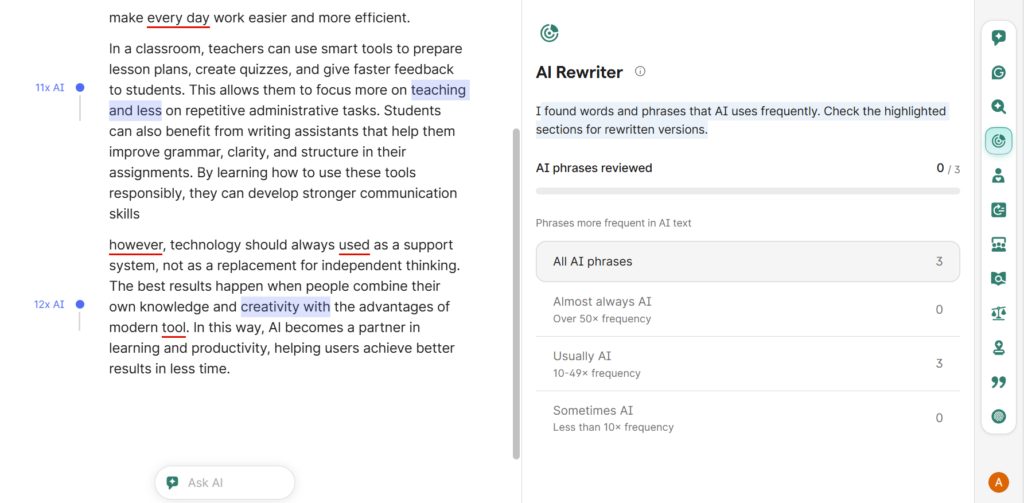Click the info icon beside AI Rewriter
This screenshot has width=1024, height=503.
(x=640, y=72)
